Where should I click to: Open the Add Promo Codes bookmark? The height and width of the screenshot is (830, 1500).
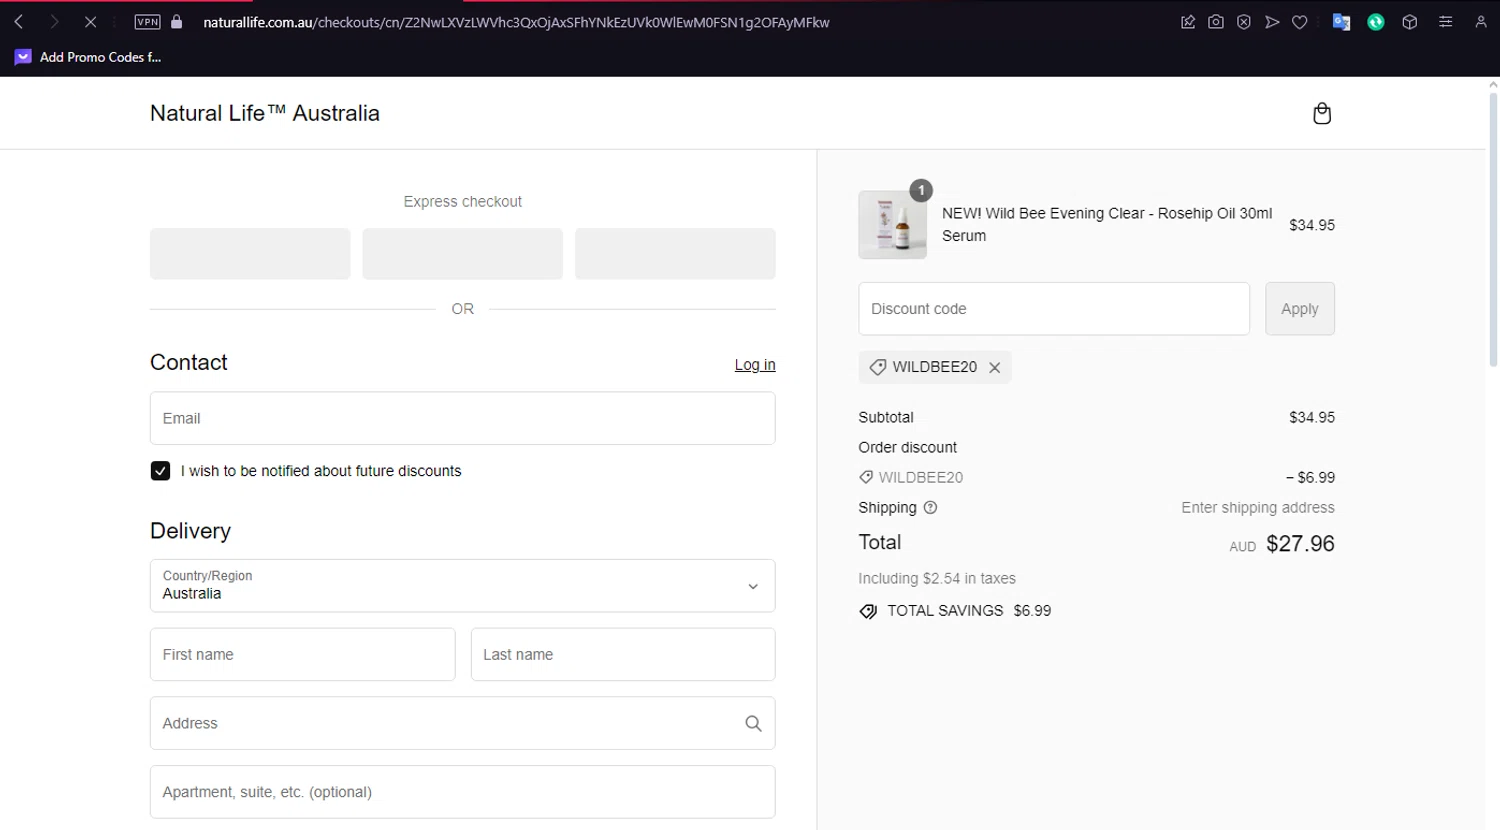[88, 57]
